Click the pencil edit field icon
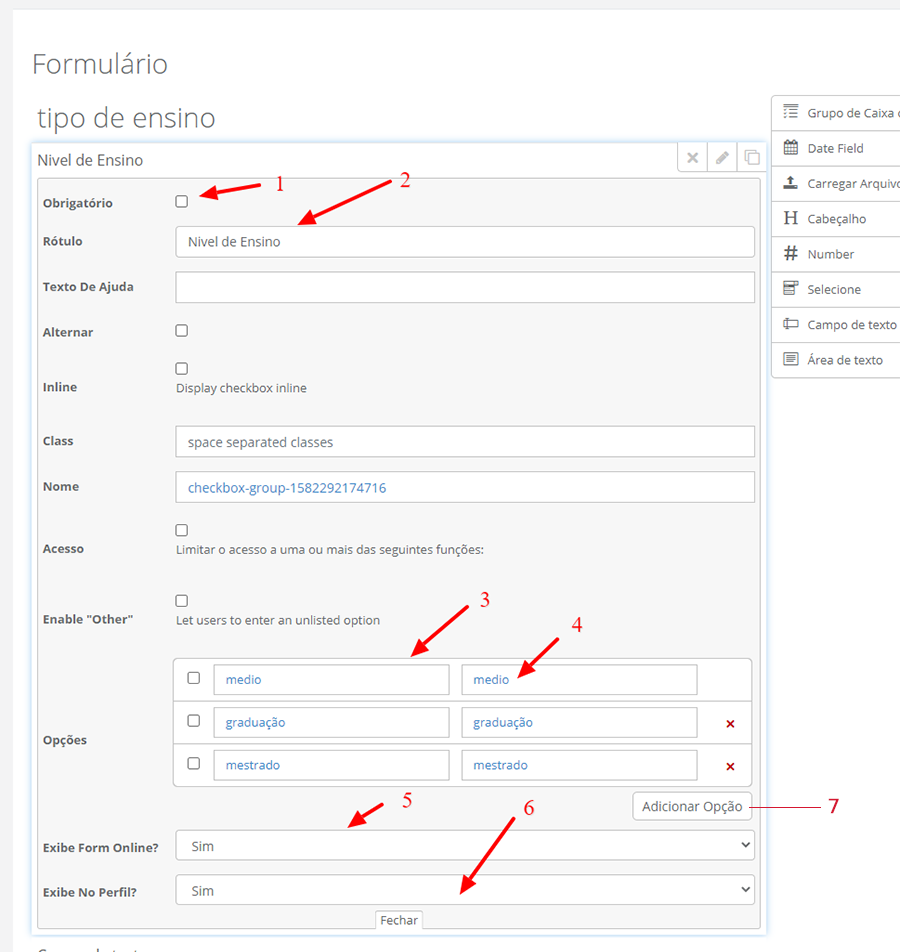Image resolution: width=900 pixels, height=952 pixels. [x=722, y=158]
